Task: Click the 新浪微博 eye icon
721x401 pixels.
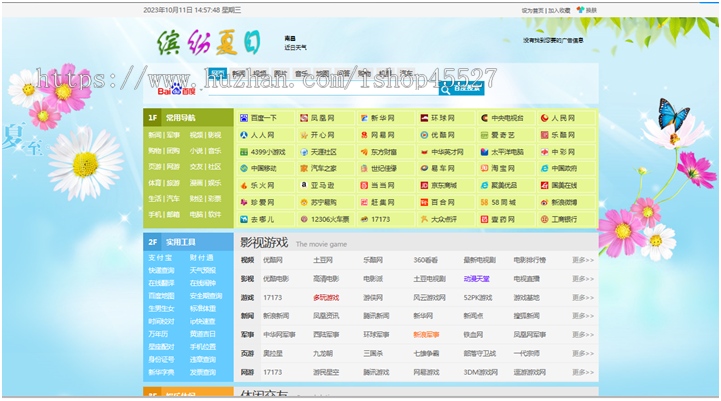Action: pos(544,202)
